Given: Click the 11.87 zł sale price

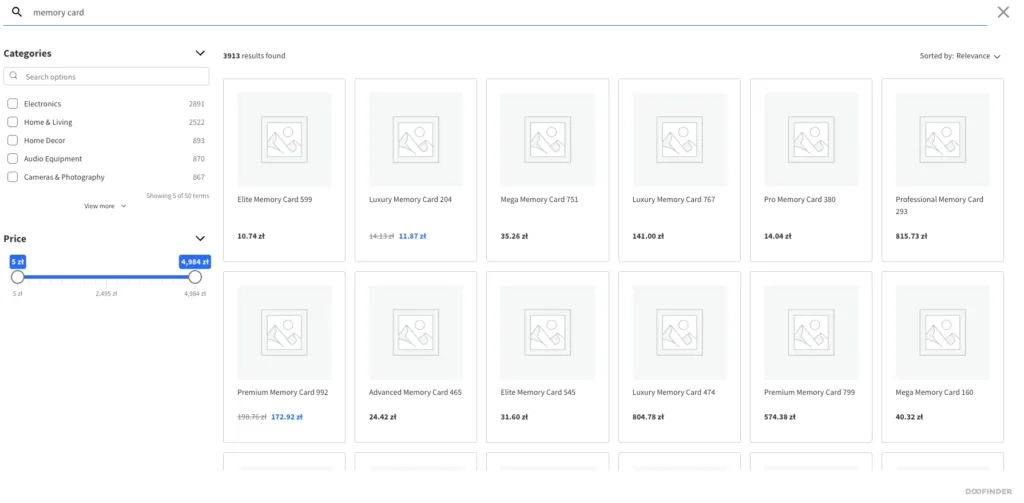Looking at the screenshot, I should [x=413, y=236].
